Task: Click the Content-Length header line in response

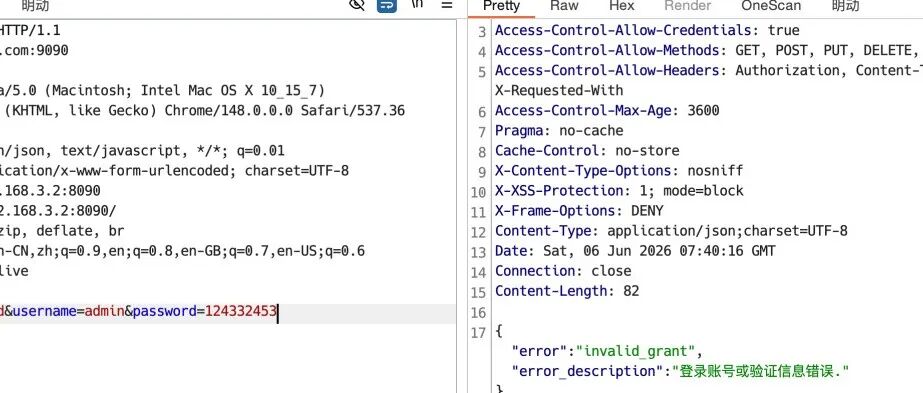Action: tap(567, 291)
